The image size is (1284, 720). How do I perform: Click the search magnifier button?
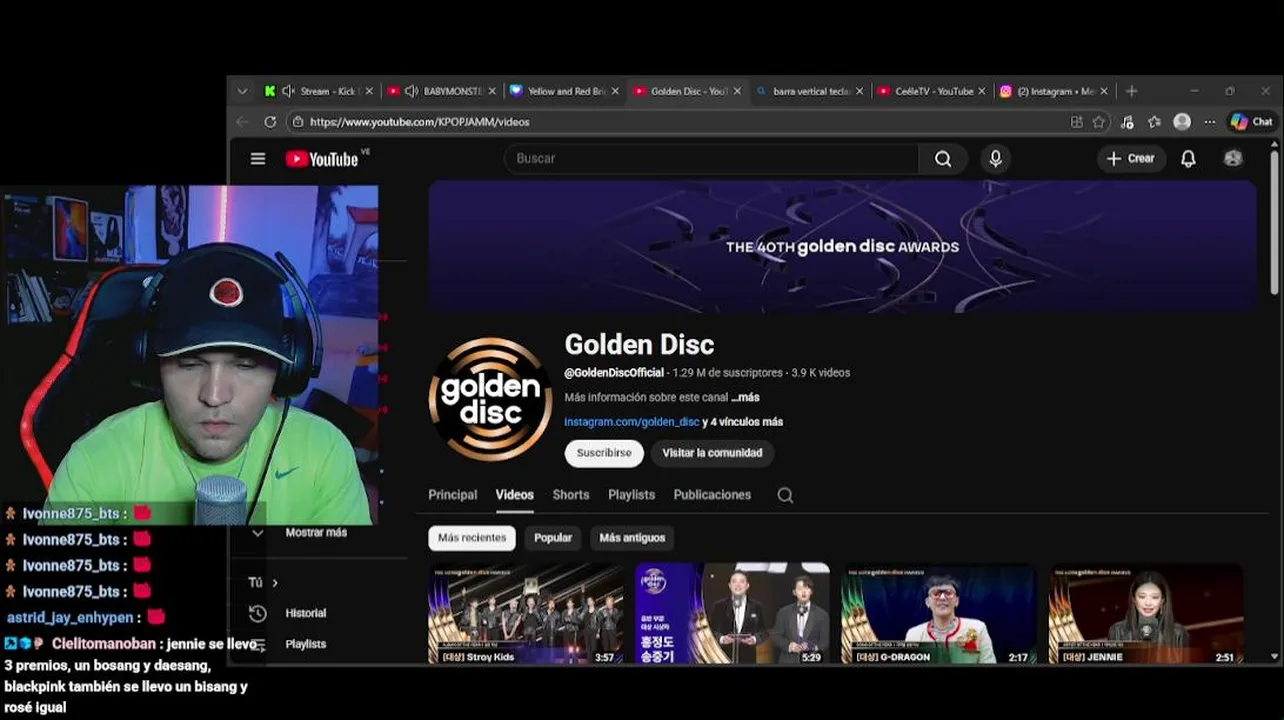943,159
